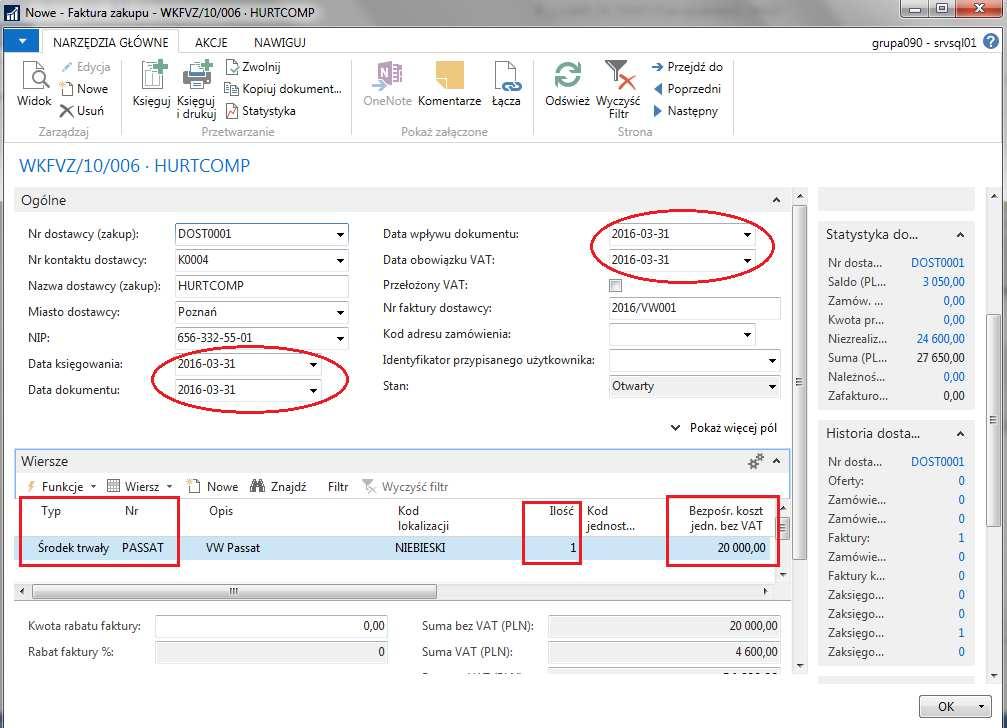Open Data wpływu dokumentu dropdown

tap(747, 234)
